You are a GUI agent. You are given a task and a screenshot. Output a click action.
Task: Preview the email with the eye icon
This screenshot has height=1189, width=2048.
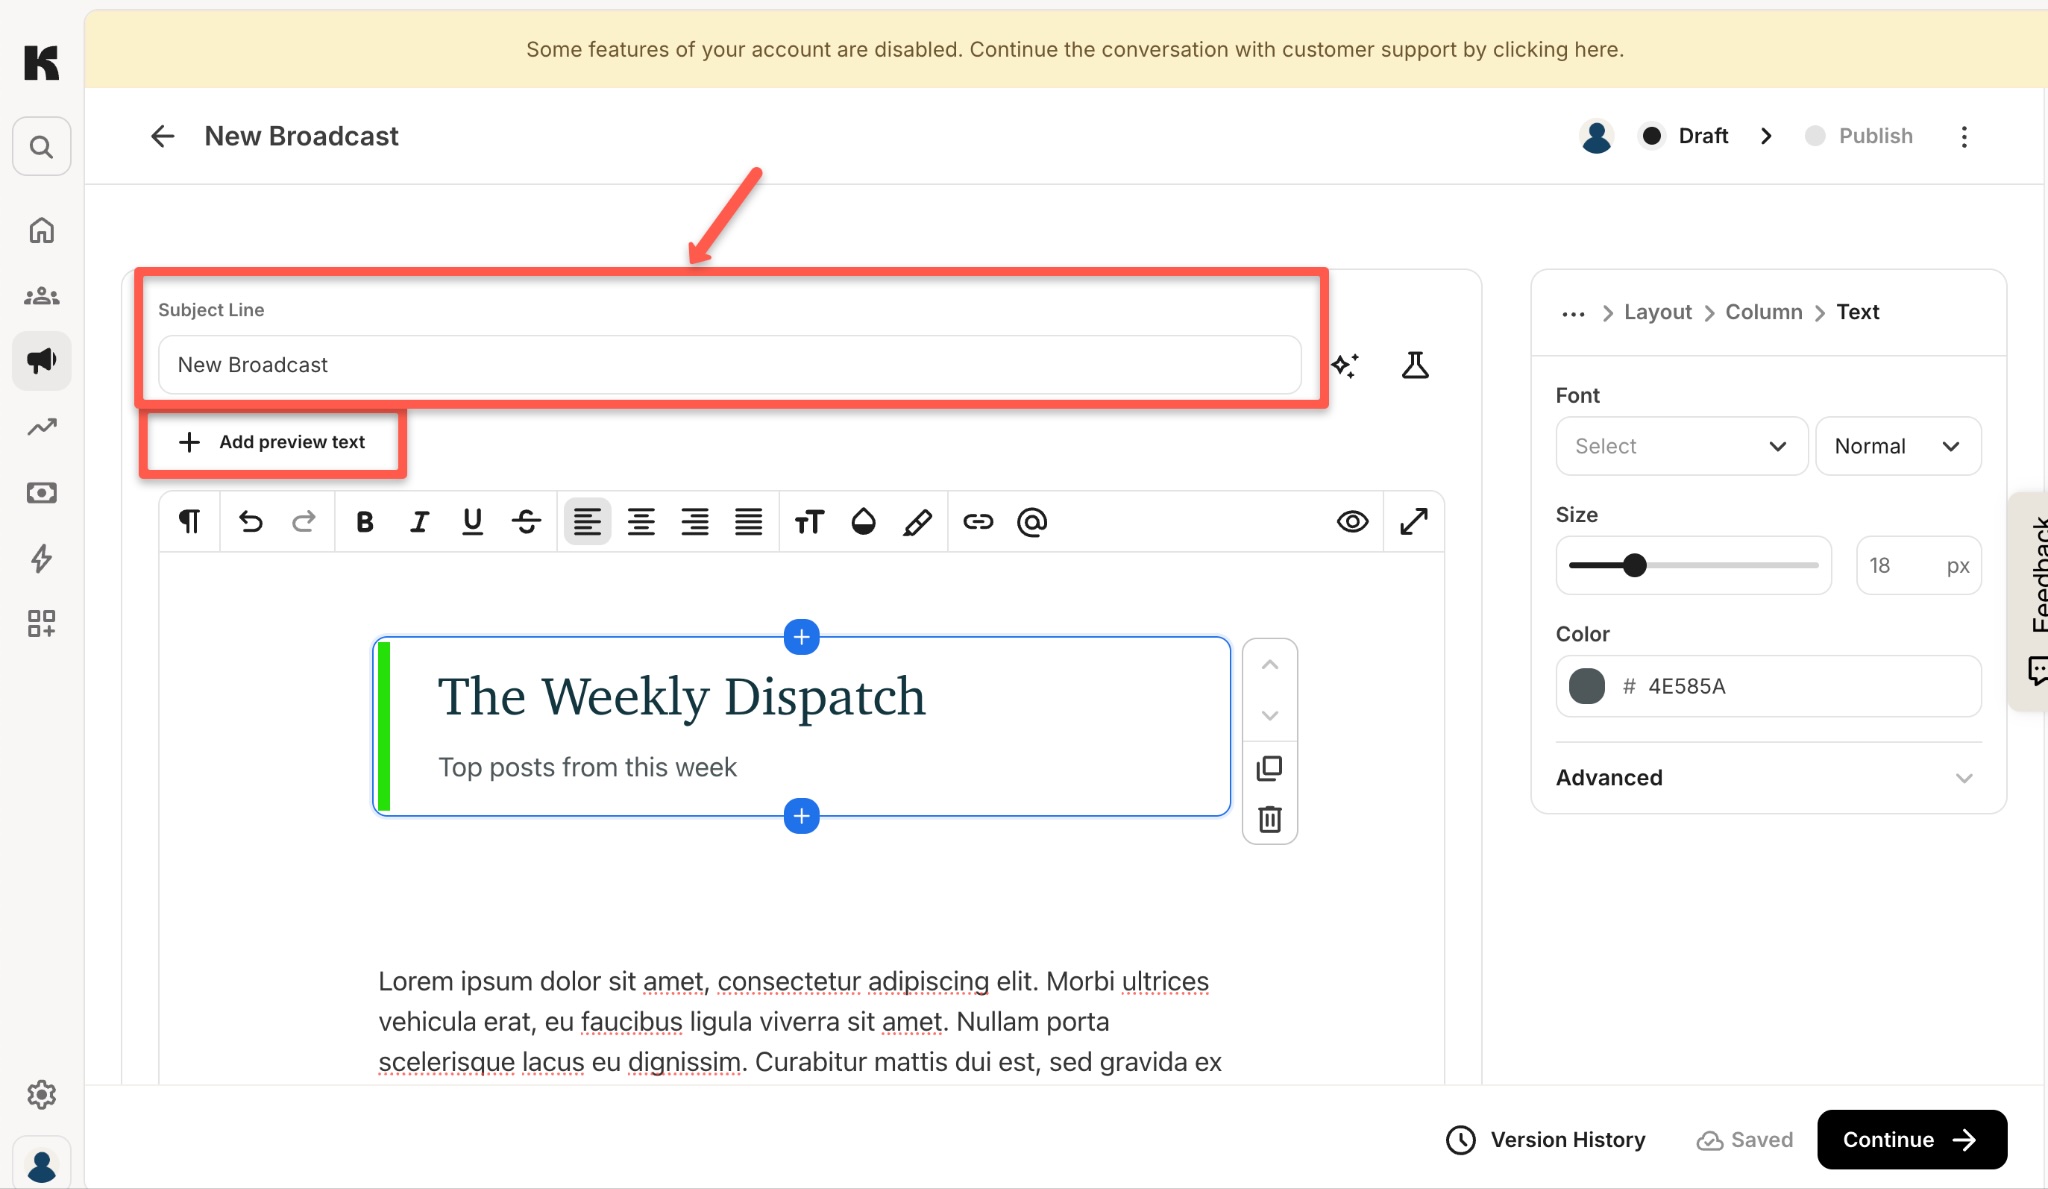1352,521
